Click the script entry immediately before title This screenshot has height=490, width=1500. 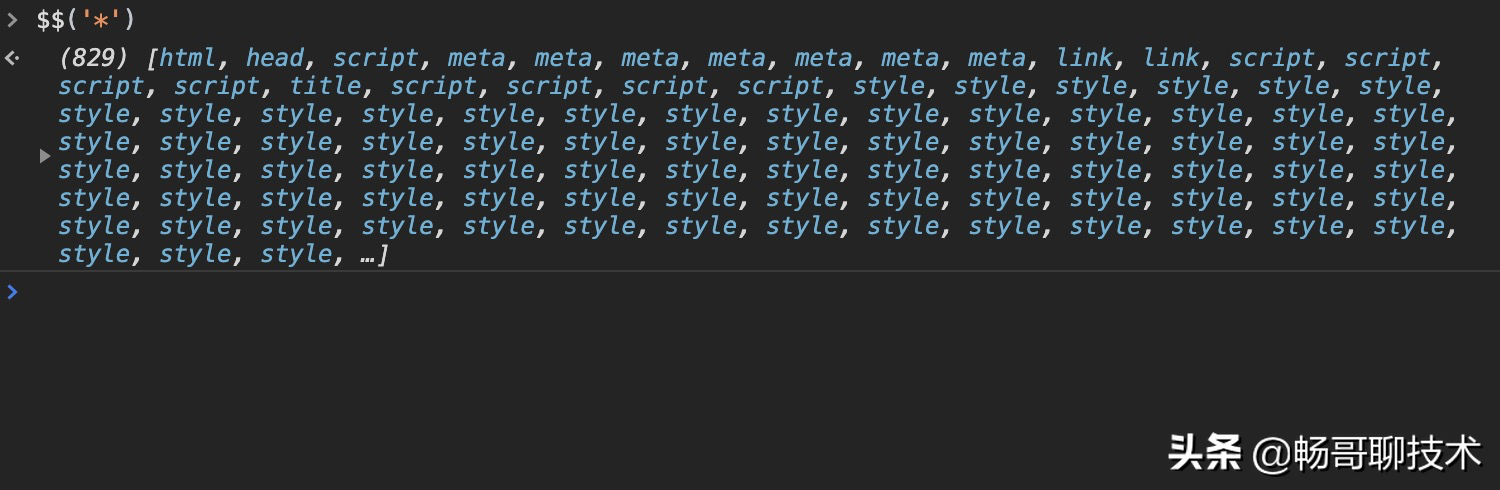click(217, 86)
